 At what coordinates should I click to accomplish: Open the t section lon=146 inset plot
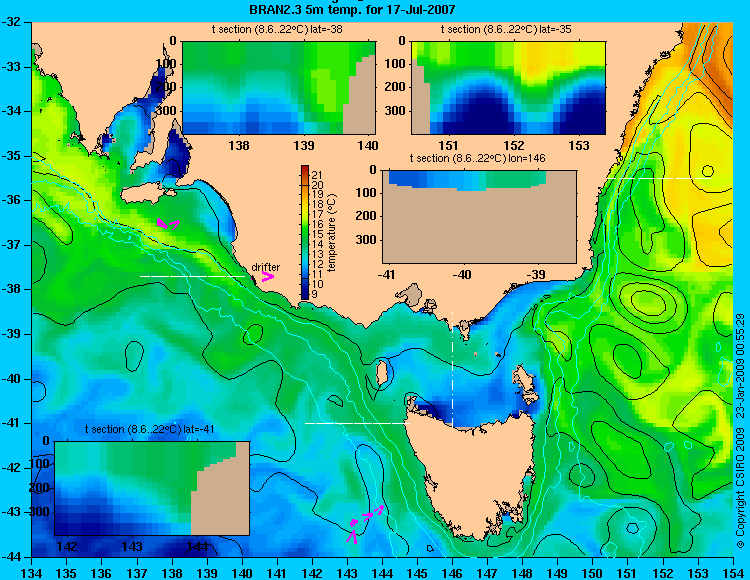[x=479, y=216]
